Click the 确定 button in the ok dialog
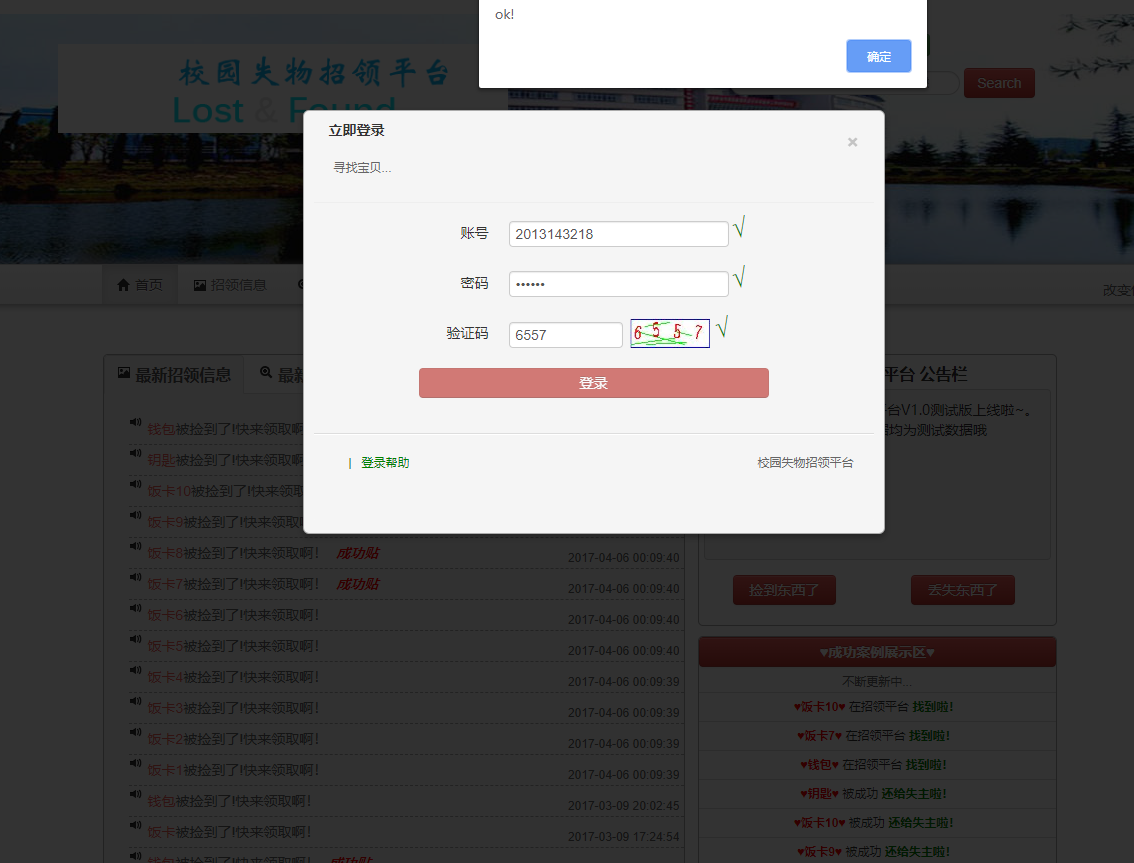The height and width of the screenshot is (863, 1134). (878, 56)
